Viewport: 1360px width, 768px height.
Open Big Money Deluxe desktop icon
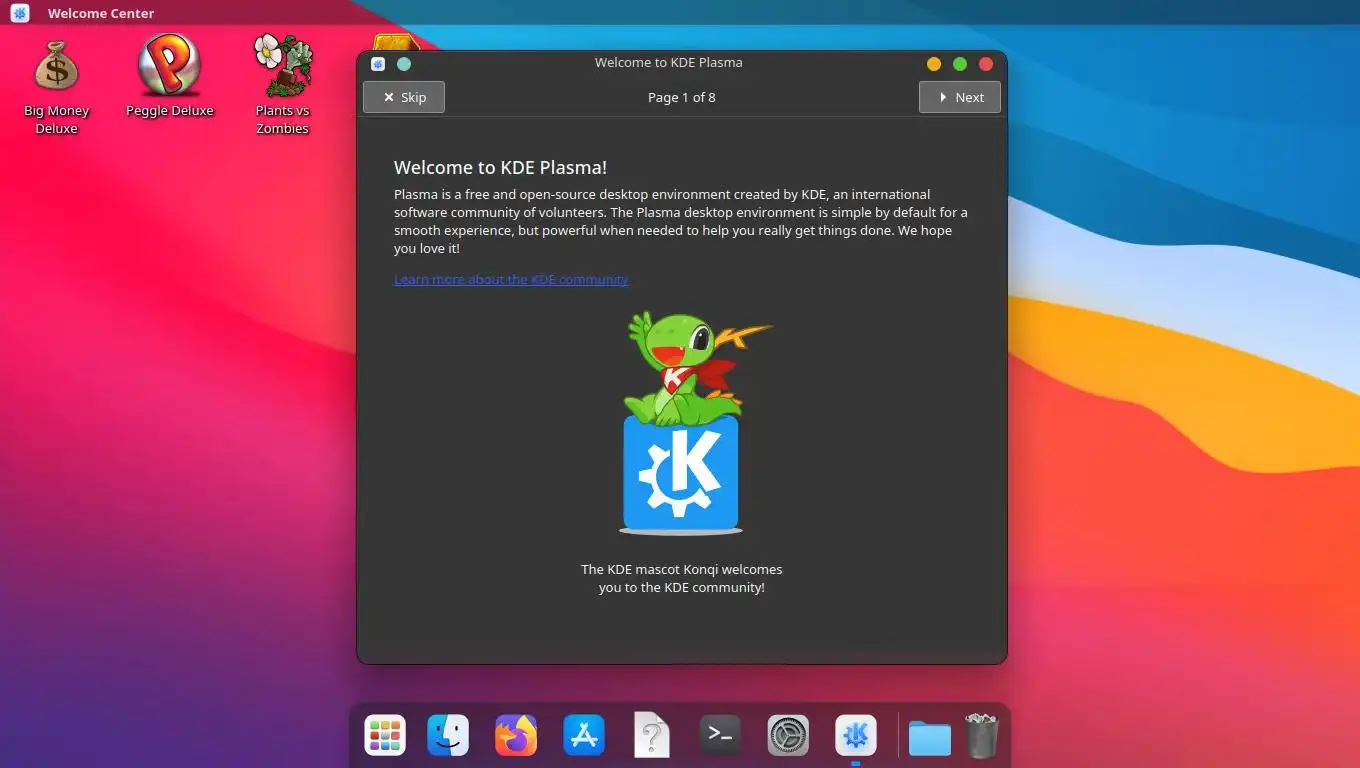(x=57, y=88)
